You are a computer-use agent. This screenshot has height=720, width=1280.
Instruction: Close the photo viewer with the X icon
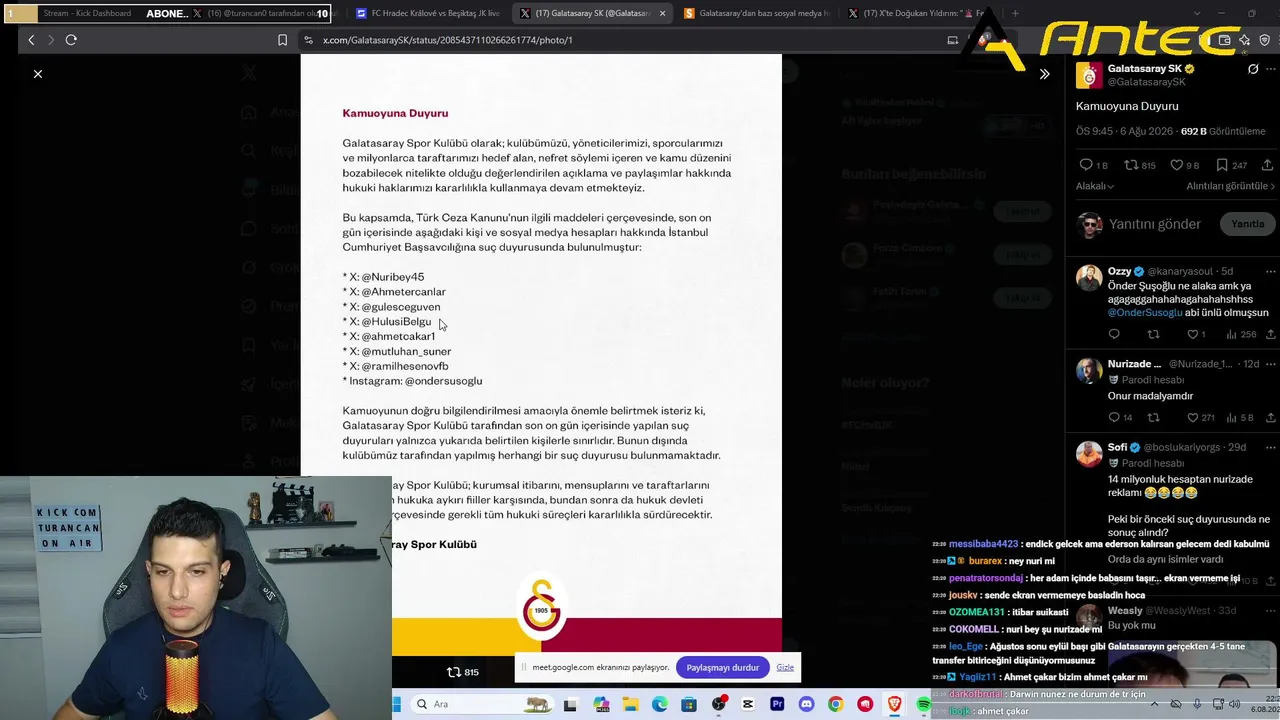coord(38,74)
